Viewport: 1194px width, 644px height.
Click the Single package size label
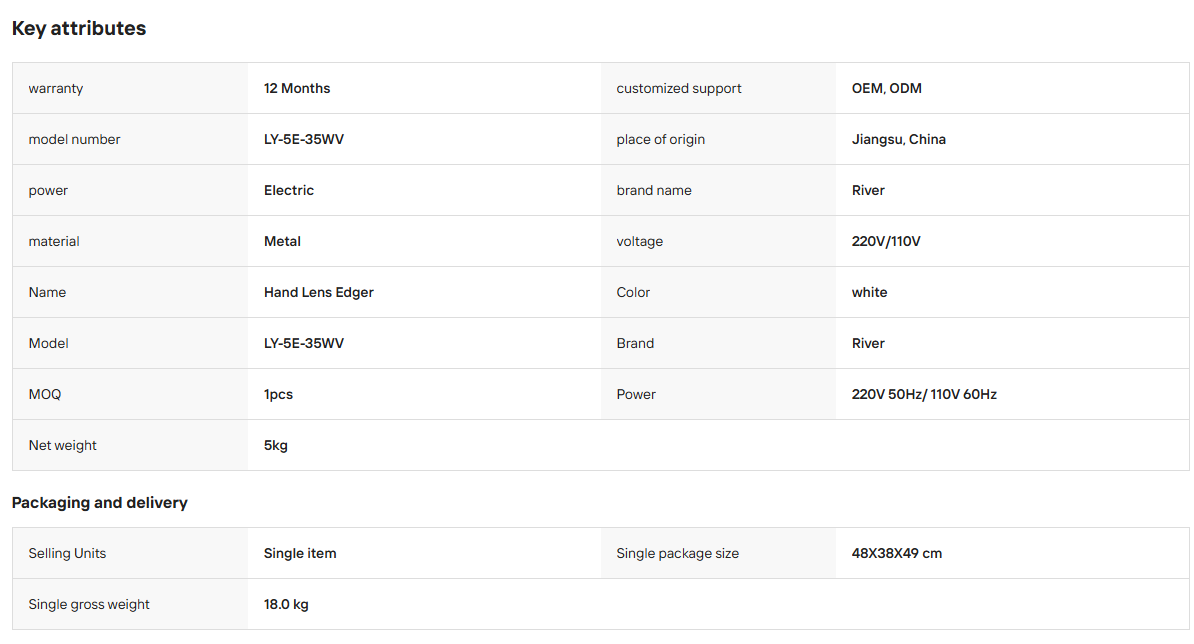(x=677, y=553)
